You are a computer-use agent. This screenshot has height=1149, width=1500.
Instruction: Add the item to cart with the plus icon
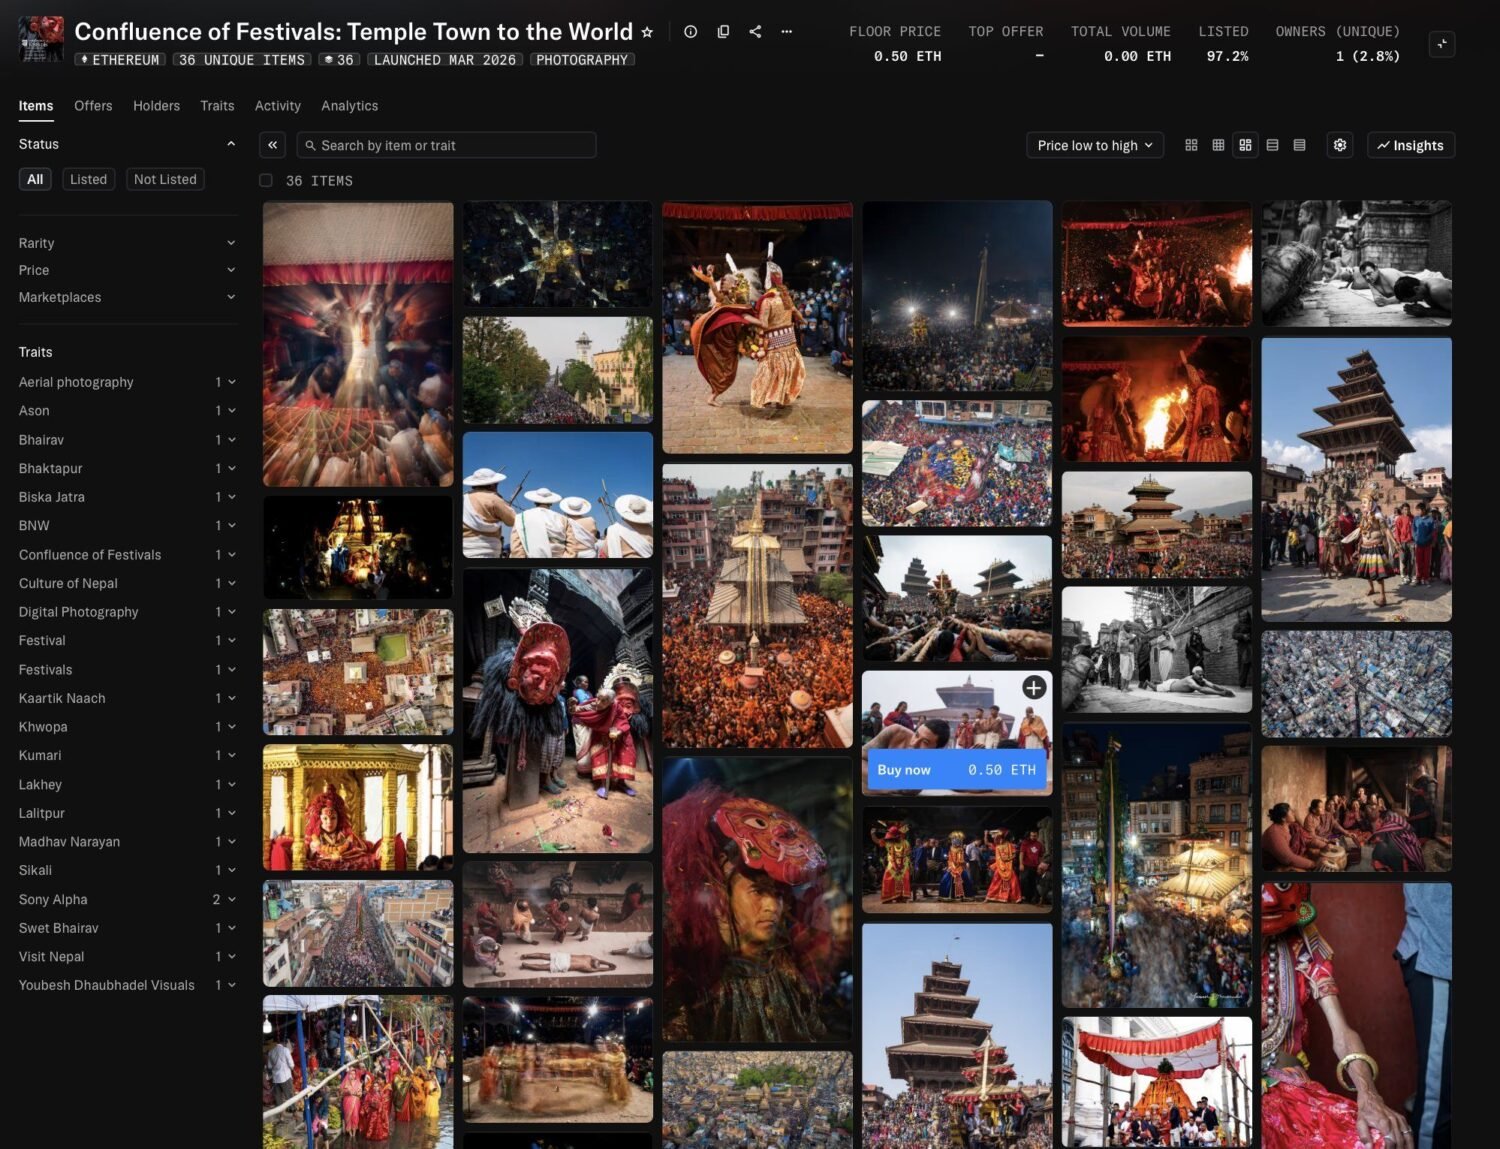point(1034,687)
